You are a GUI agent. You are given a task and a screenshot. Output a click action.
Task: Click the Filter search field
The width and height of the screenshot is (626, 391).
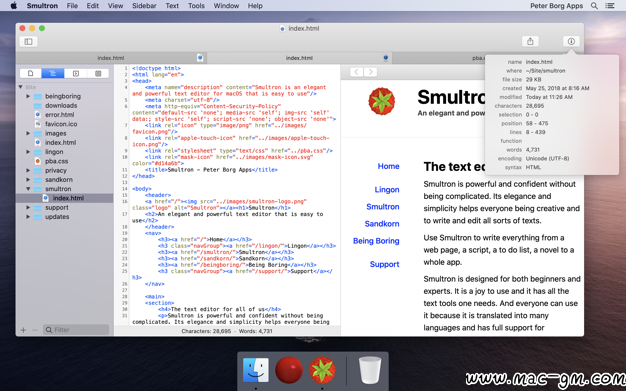click(x=76, y=330)
